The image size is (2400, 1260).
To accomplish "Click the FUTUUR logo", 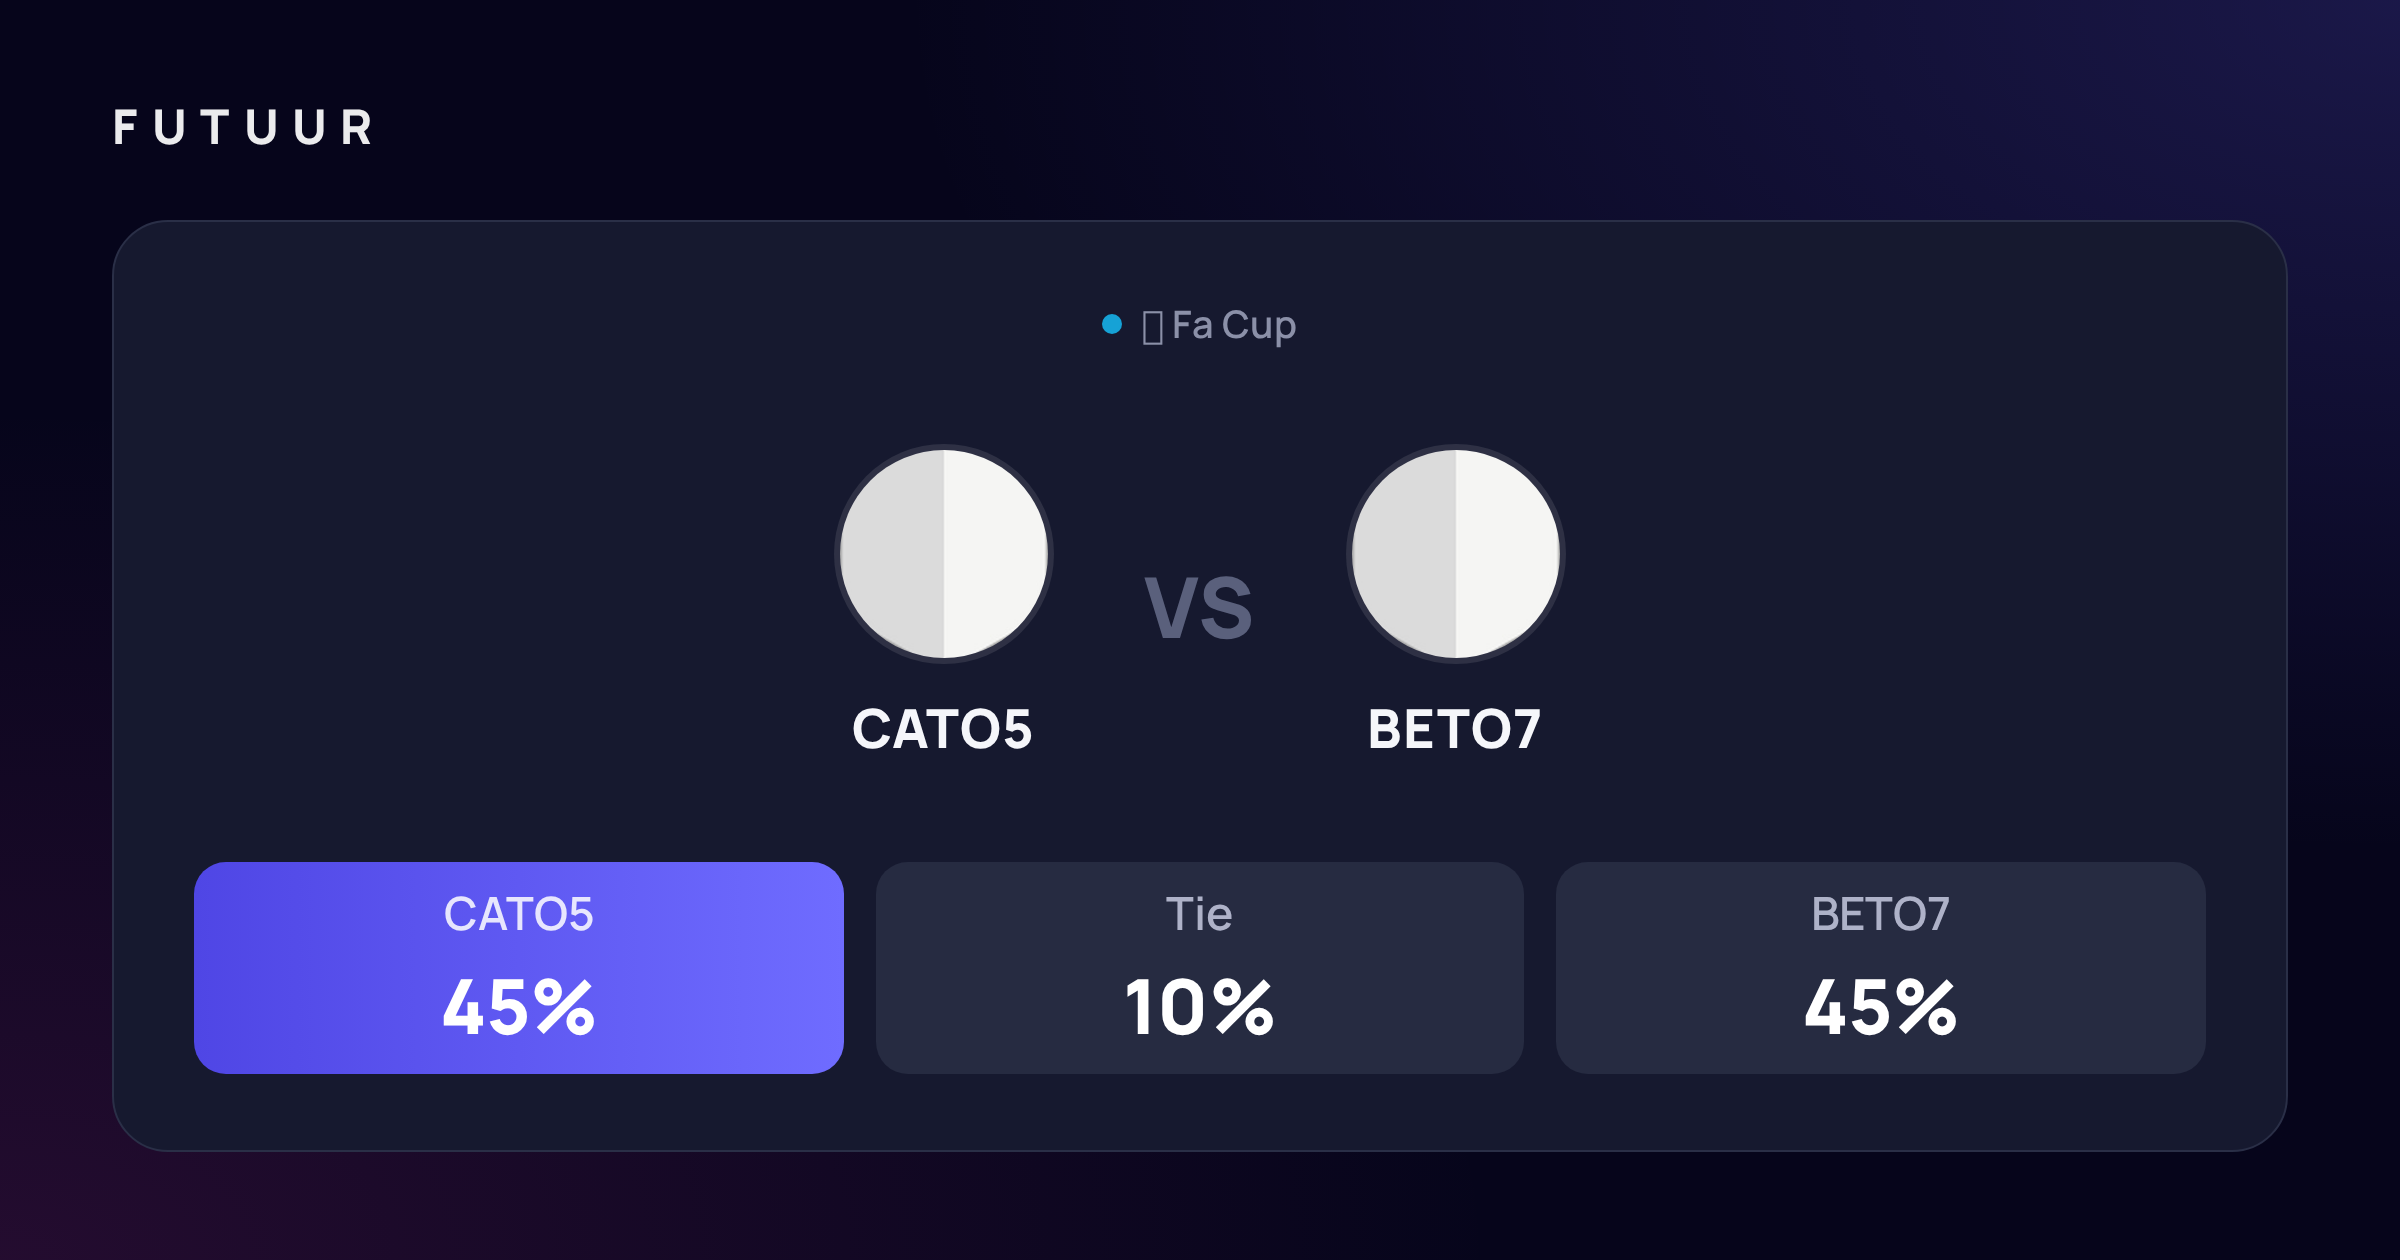I will pos(243,128).
